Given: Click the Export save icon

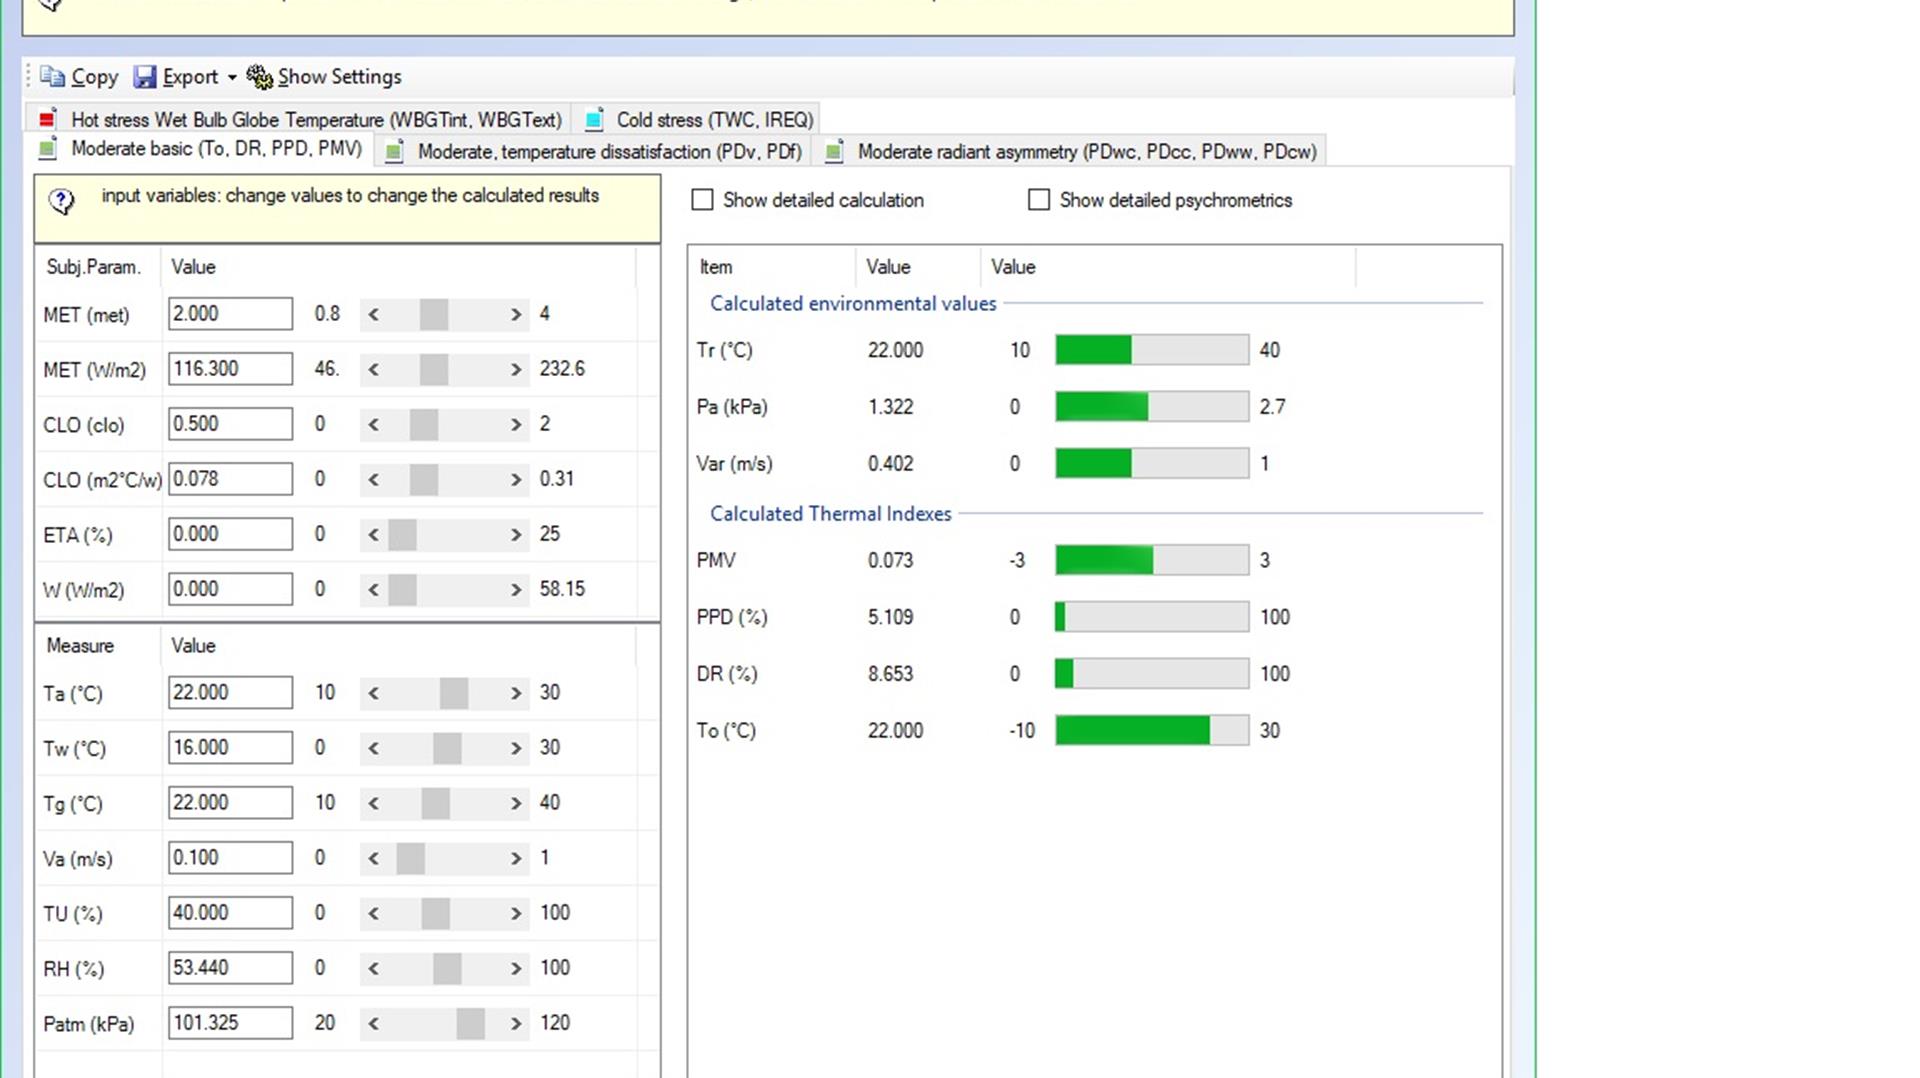Looking at the screenshot, I should (145, 77).
